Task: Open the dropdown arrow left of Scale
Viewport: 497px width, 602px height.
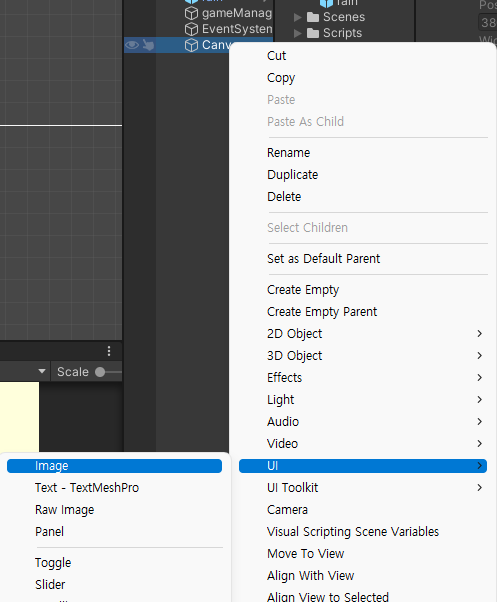Action: tap(42, 371)
